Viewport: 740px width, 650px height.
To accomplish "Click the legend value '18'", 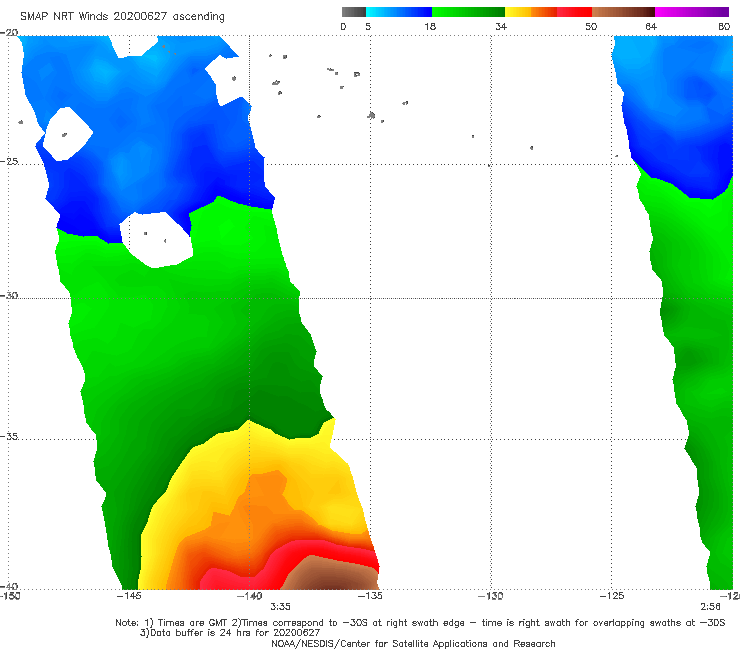I will coord(430,26).
